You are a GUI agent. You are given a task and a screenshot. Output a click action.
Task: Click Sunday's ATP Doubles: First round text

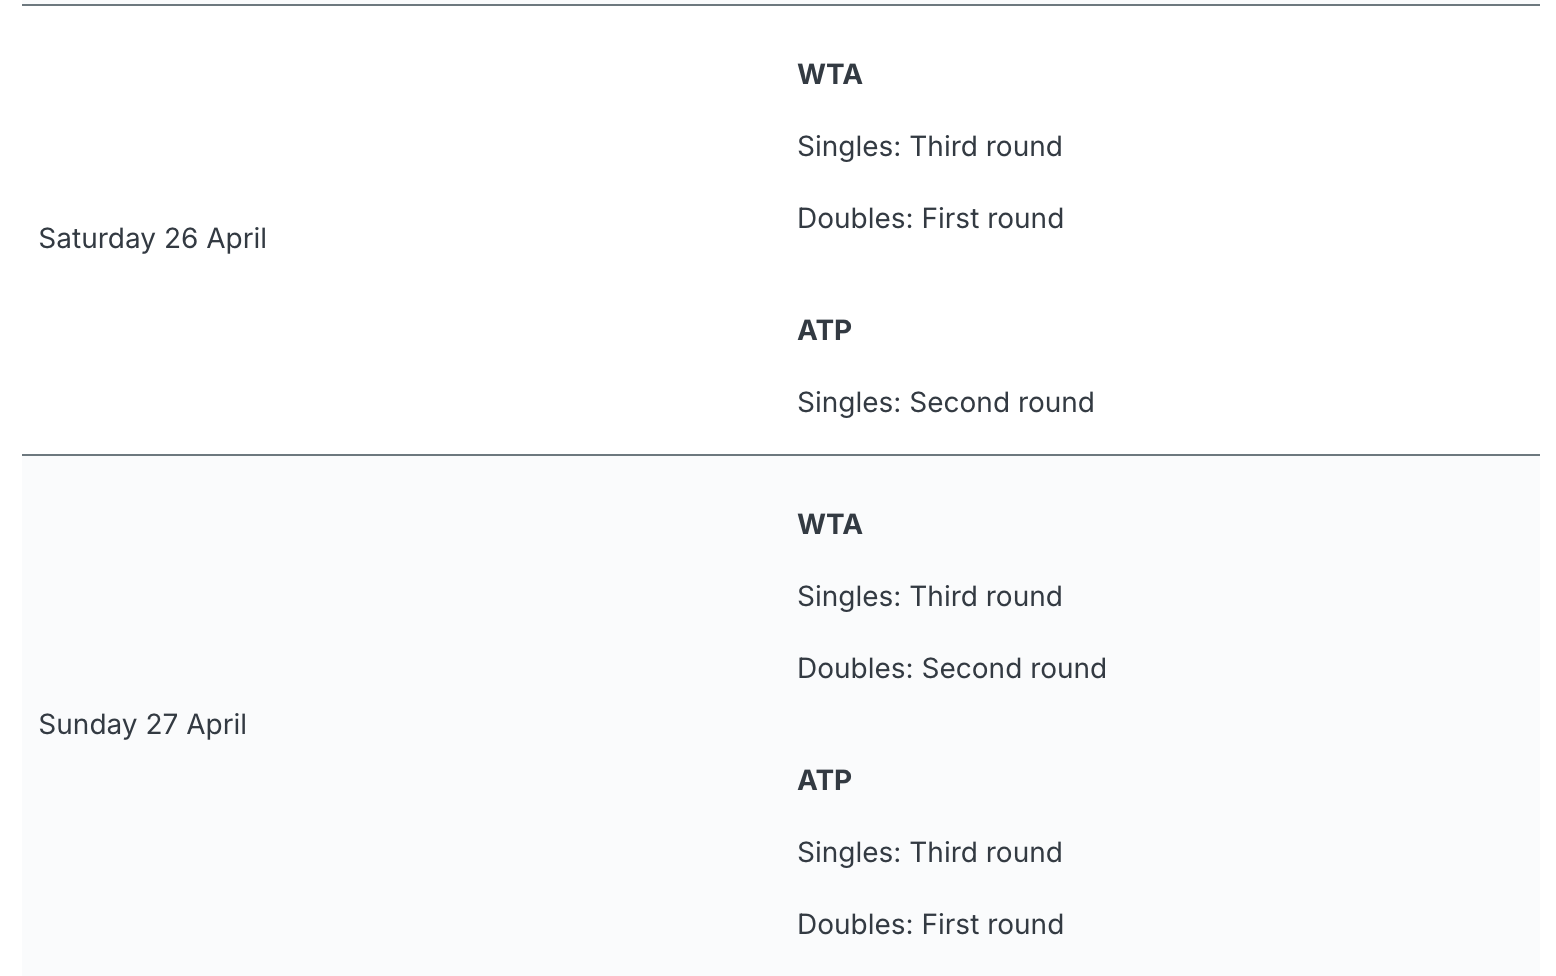tap(930, 924)
